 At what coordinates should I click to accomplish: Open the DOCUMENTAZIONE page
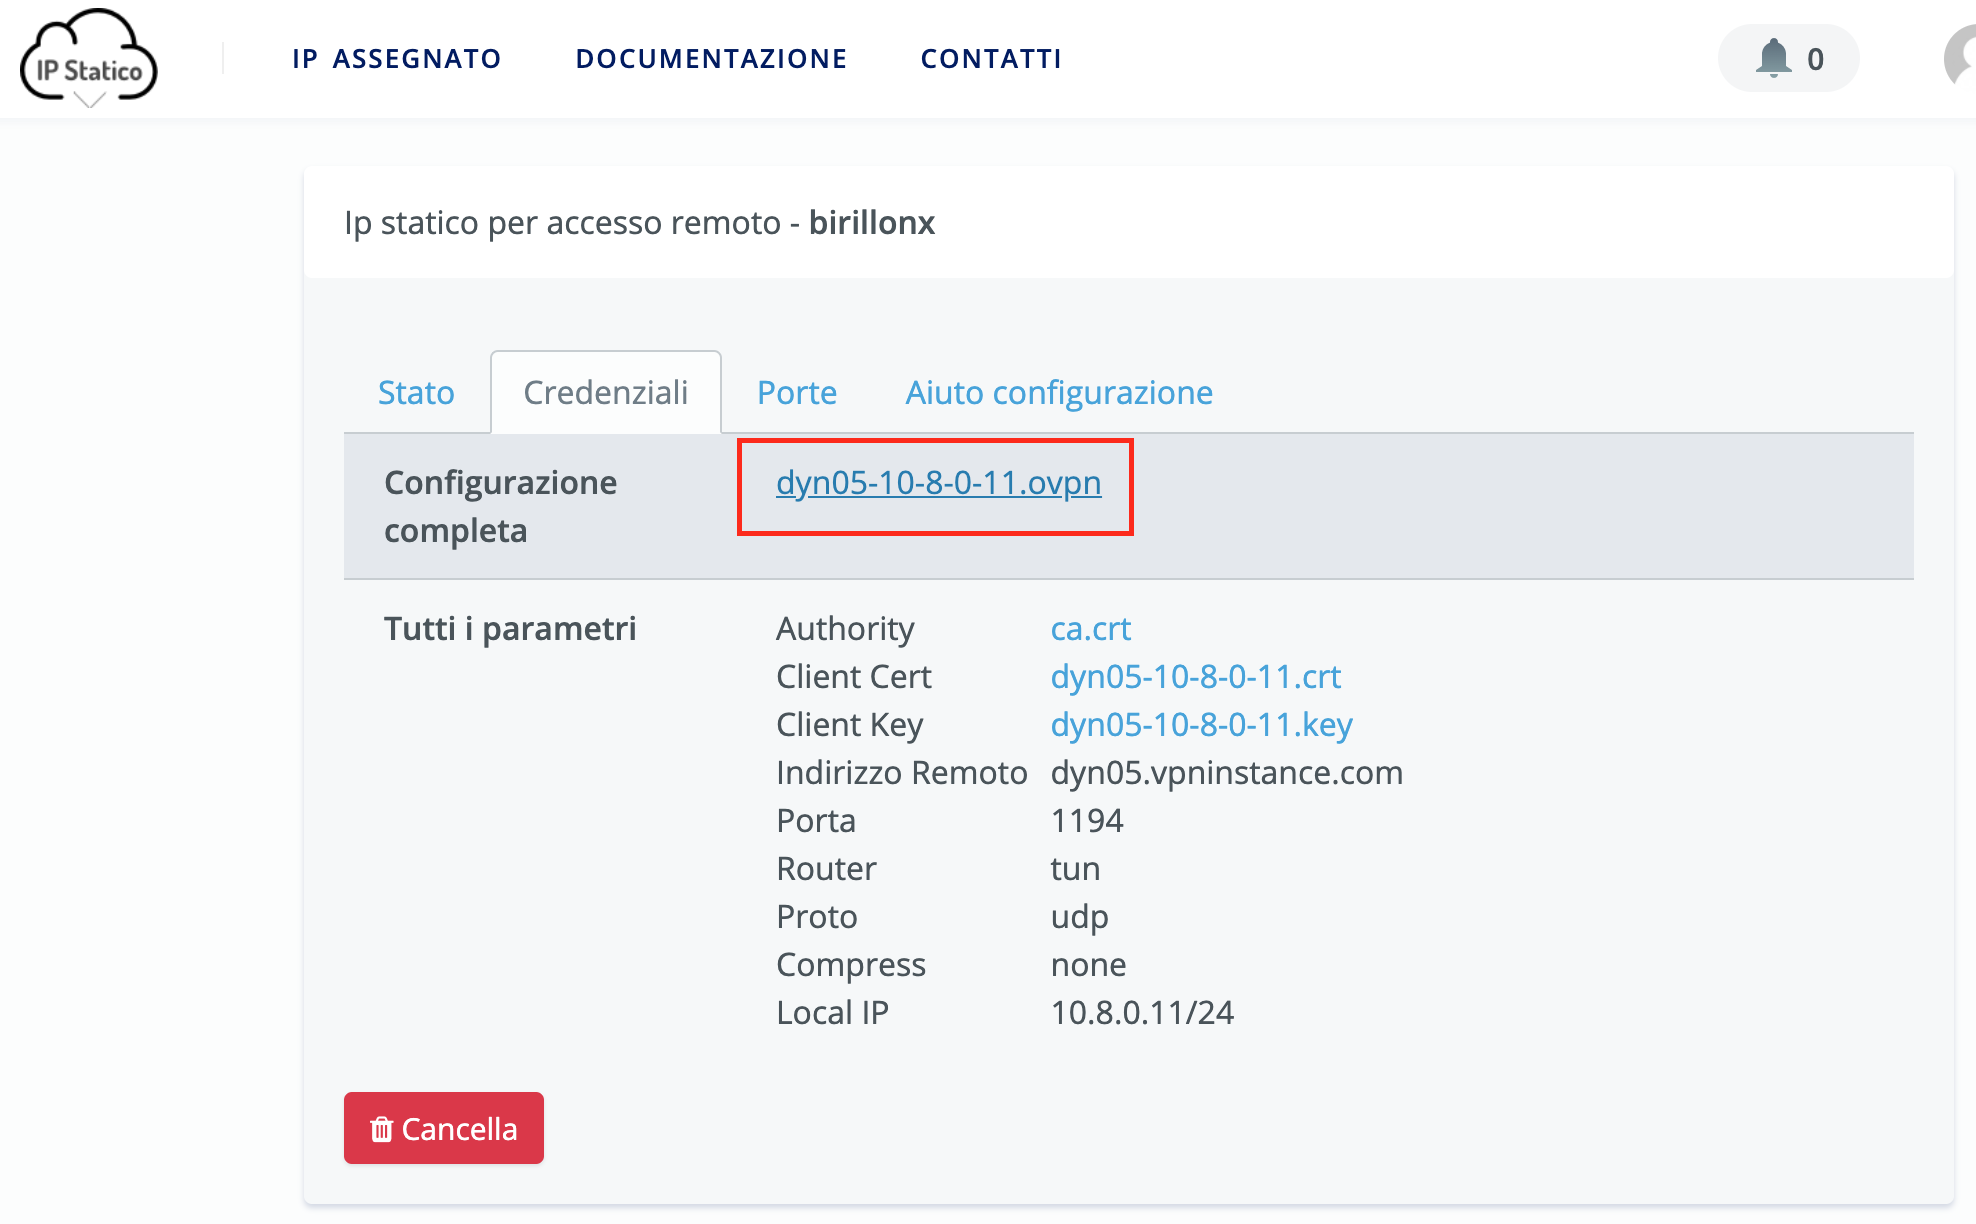(712, 58)
